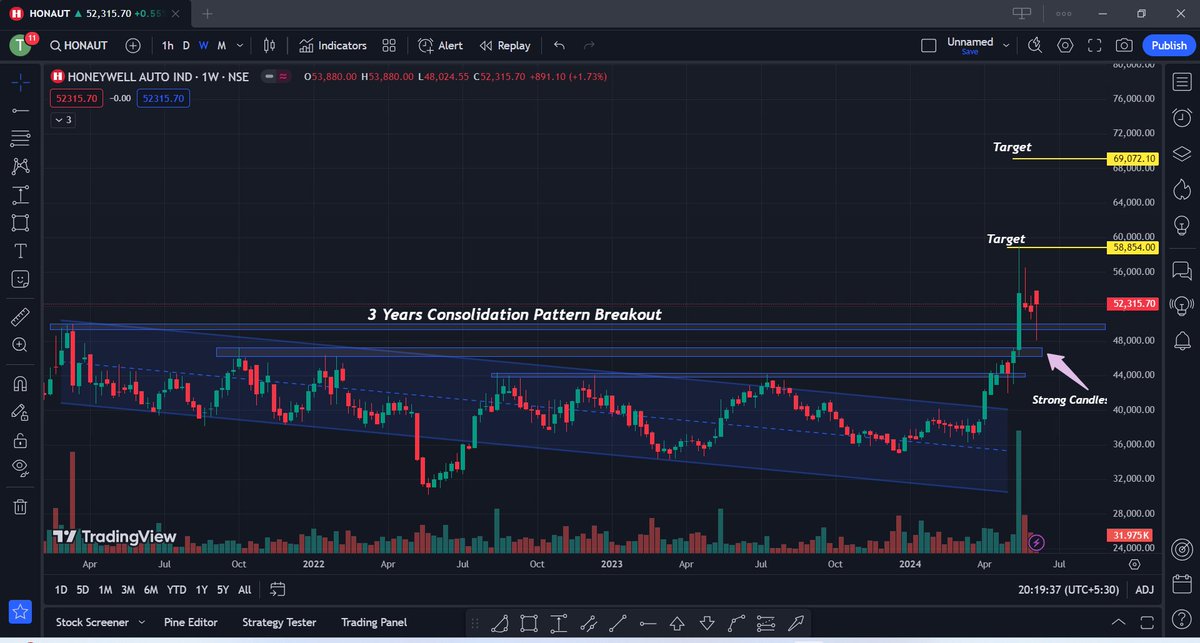
Task: Open the forecasting and measurement tools
Action: (x=20, y=194)
